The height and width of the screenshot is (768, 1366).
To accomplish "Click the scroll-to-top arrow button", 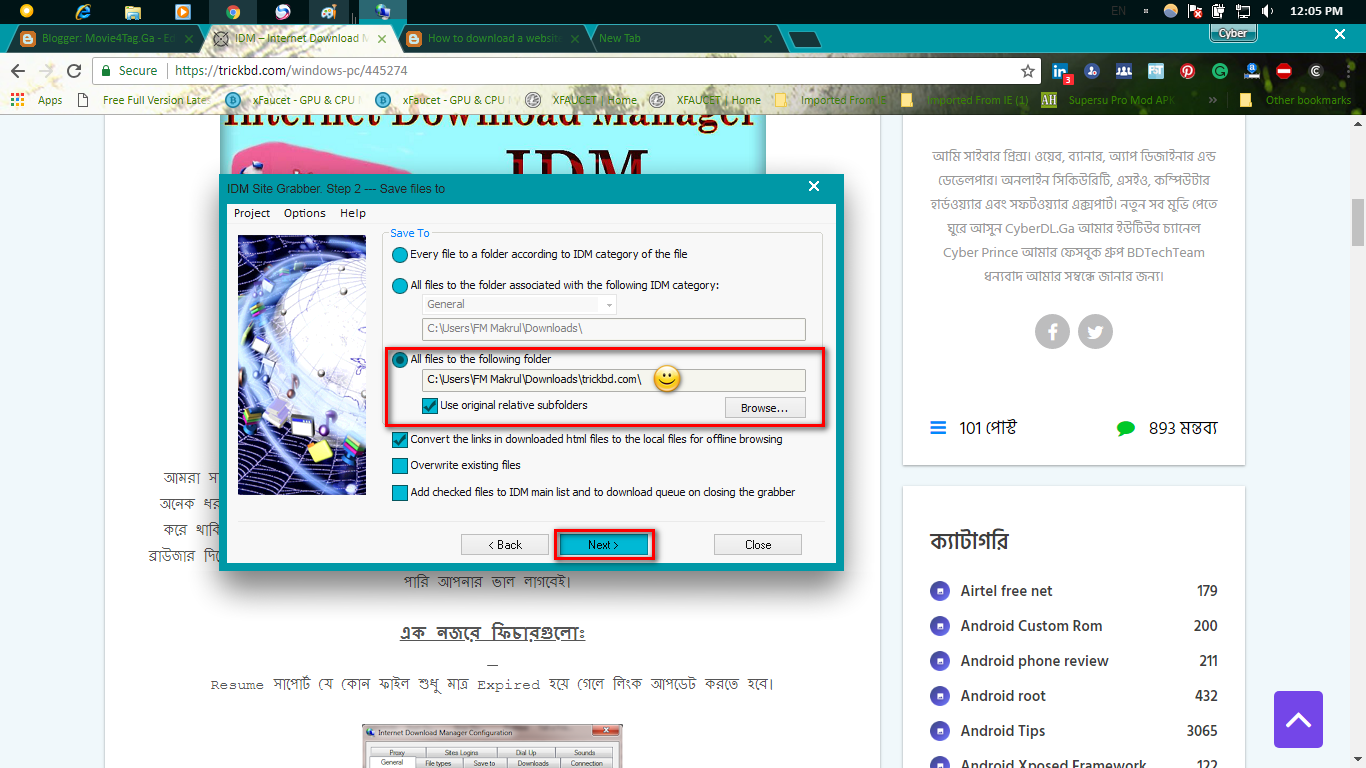I will 1298,719.
